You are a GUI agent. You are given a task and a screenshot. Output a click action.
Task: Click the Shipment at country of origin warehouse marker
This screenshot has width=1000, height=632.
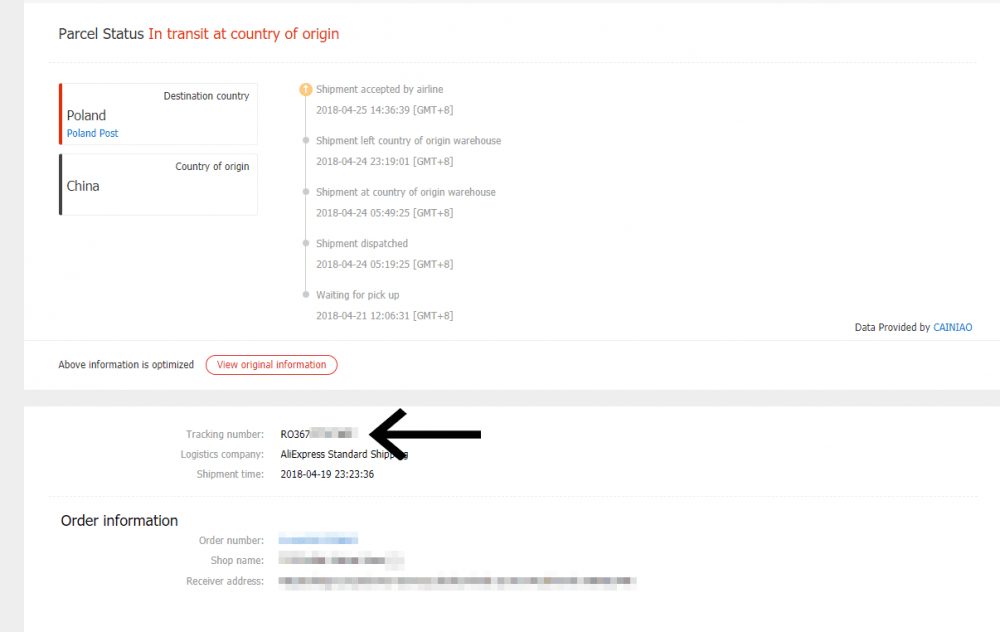tap(306, 192)
